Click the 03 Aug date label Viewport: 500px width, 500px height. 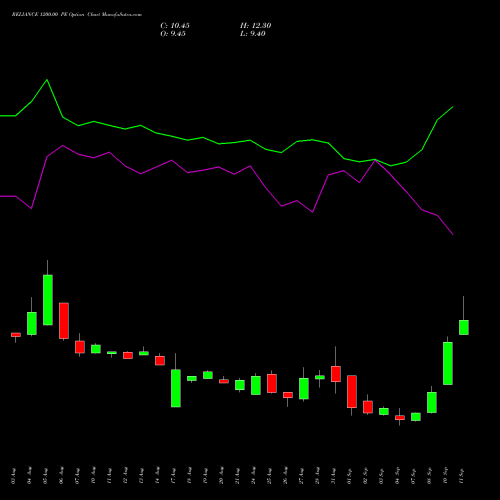[13, 476]
